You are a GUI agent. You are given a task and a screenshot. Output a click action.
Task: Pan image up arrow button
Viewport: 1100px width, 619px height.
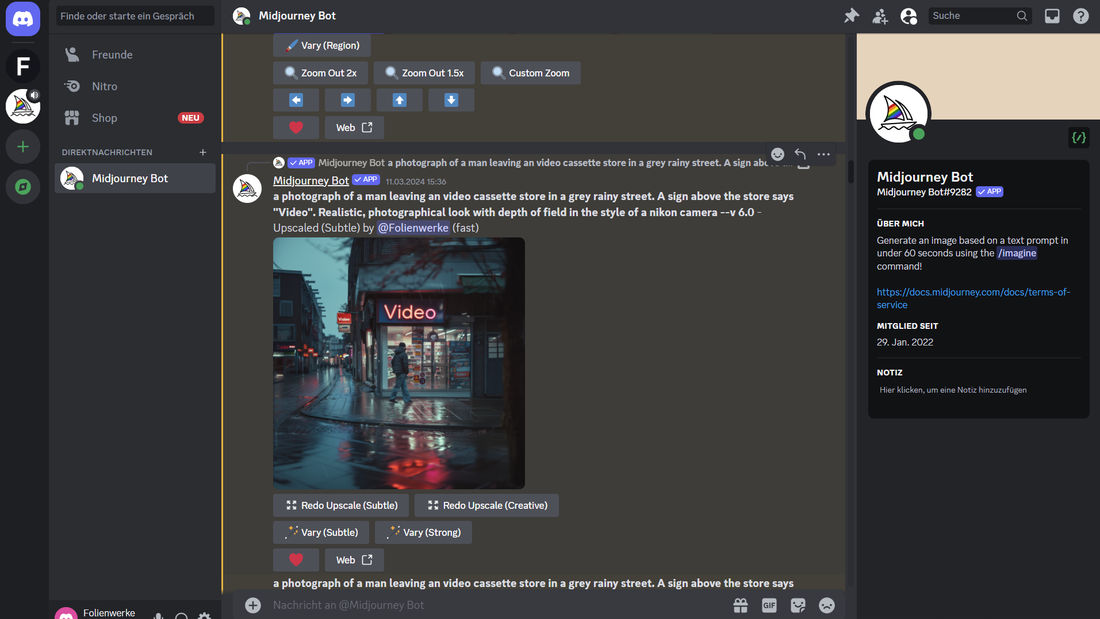pyautogui.click(x=399, y=100)
